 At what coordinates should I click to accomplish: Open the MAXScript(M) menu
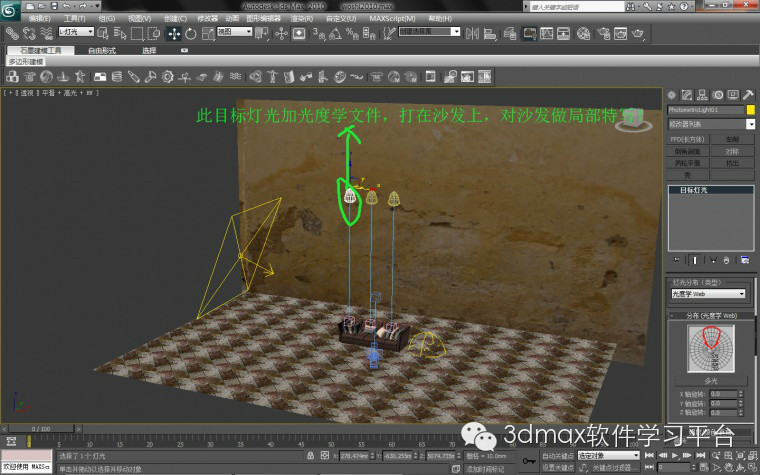392,18
